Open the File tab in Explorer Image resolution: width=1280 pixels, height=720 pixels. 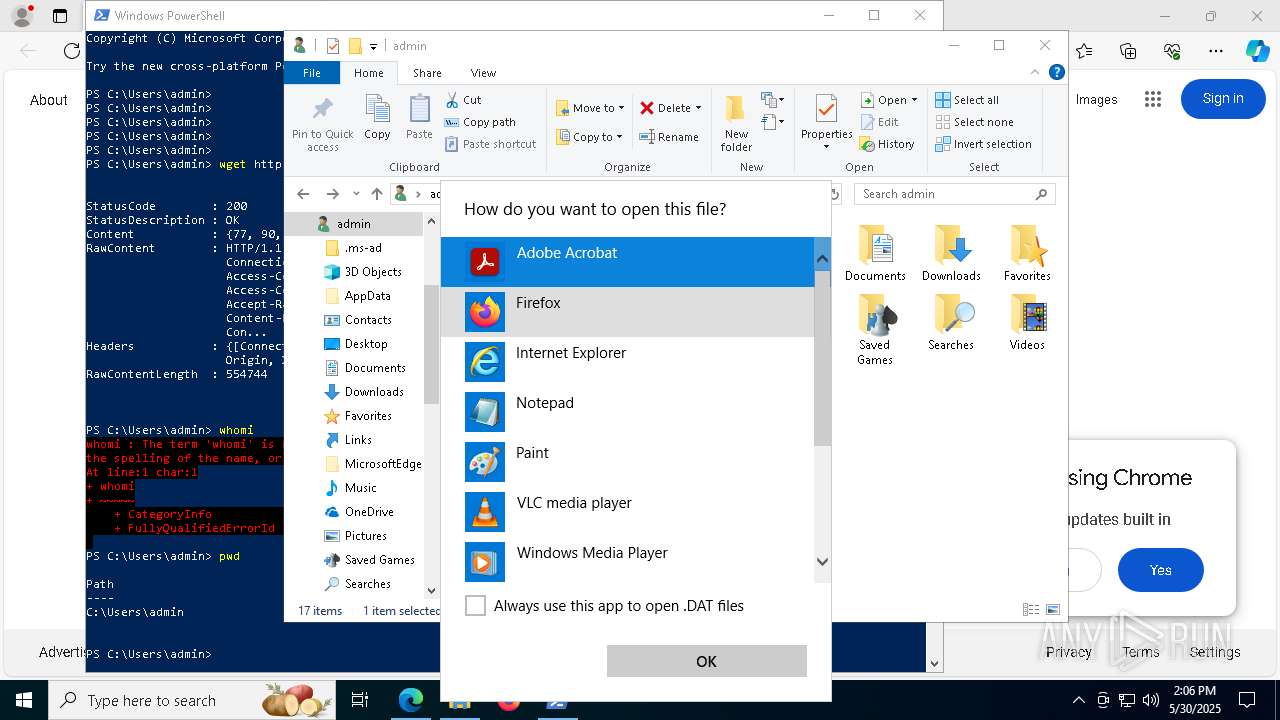click(x=312, y=73)
